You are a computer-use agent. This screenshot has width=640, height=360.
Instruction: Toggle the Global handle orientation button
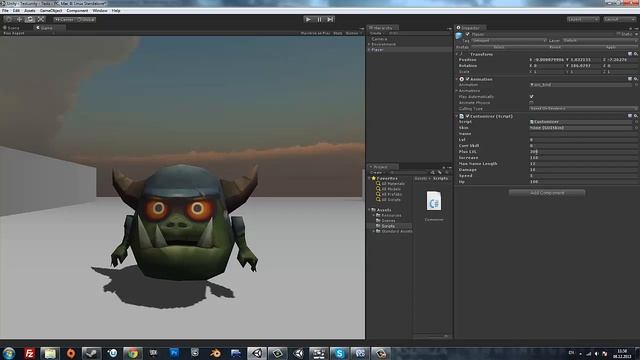[x=86, y=19]
